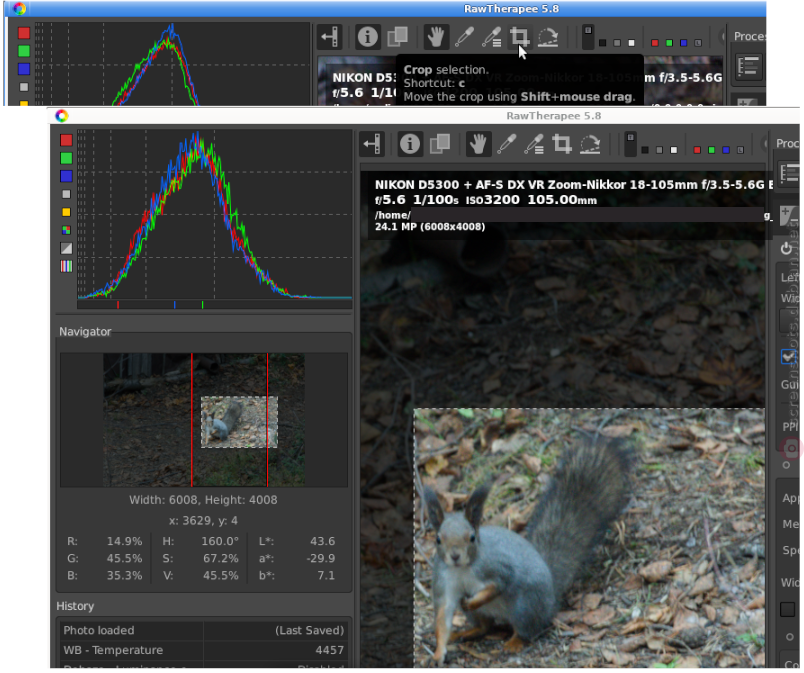Select the Hand tool in front window
Screen dimensions: 804x673
pos(478,144)
